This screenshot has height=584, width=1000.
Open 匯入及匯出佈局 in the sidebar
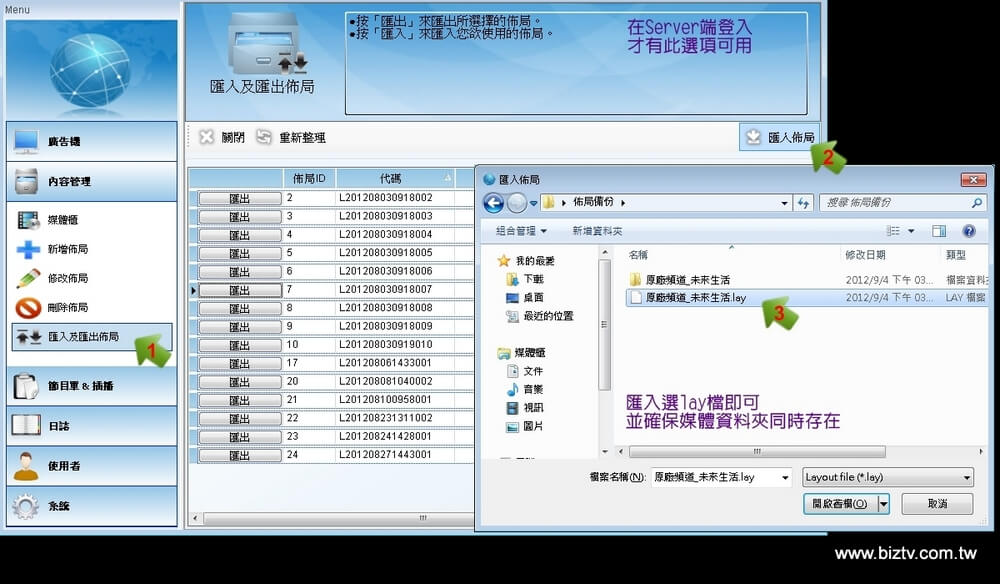82,337
